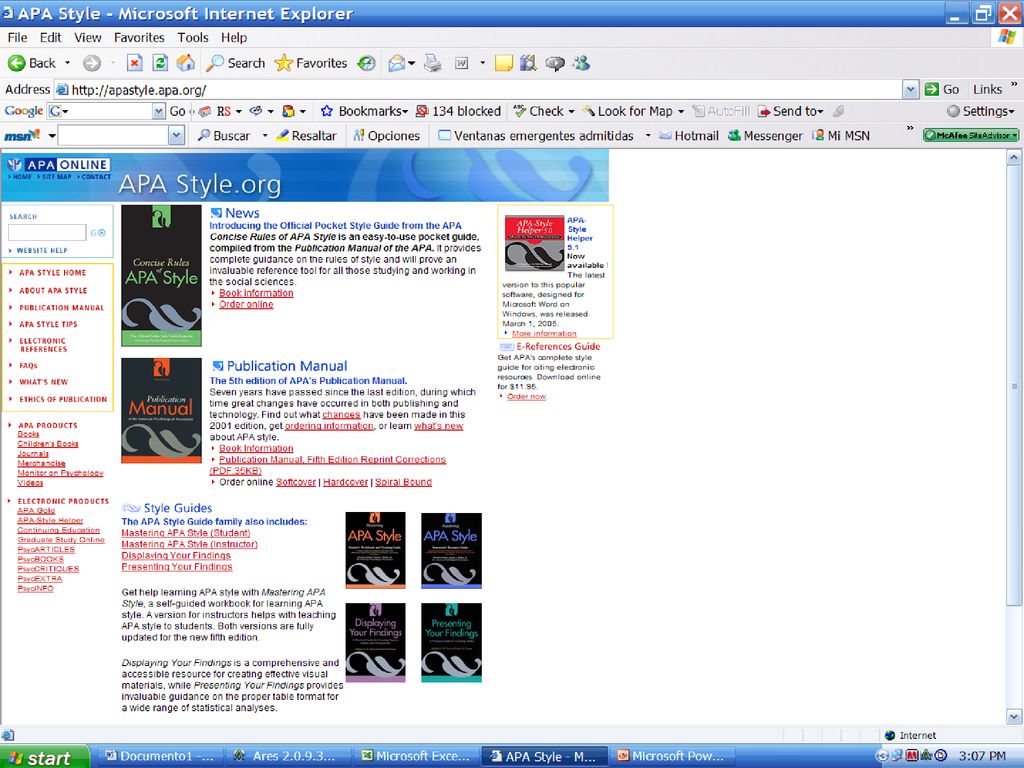1024x768 pixels.
Task: Expand the address bar URL dropdown
Action: pos(910,89)
